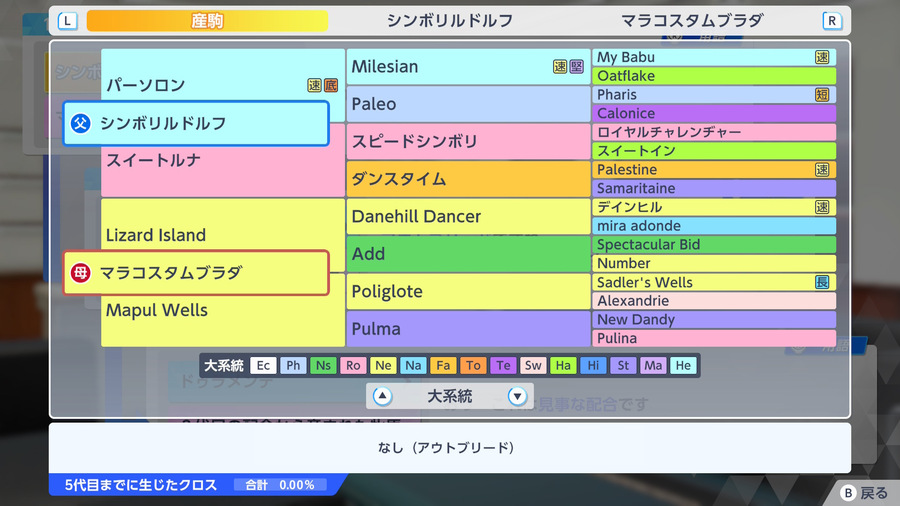Click Pulina ancestor entry
This screenshot has width=900, height=506.
(714, 338)
